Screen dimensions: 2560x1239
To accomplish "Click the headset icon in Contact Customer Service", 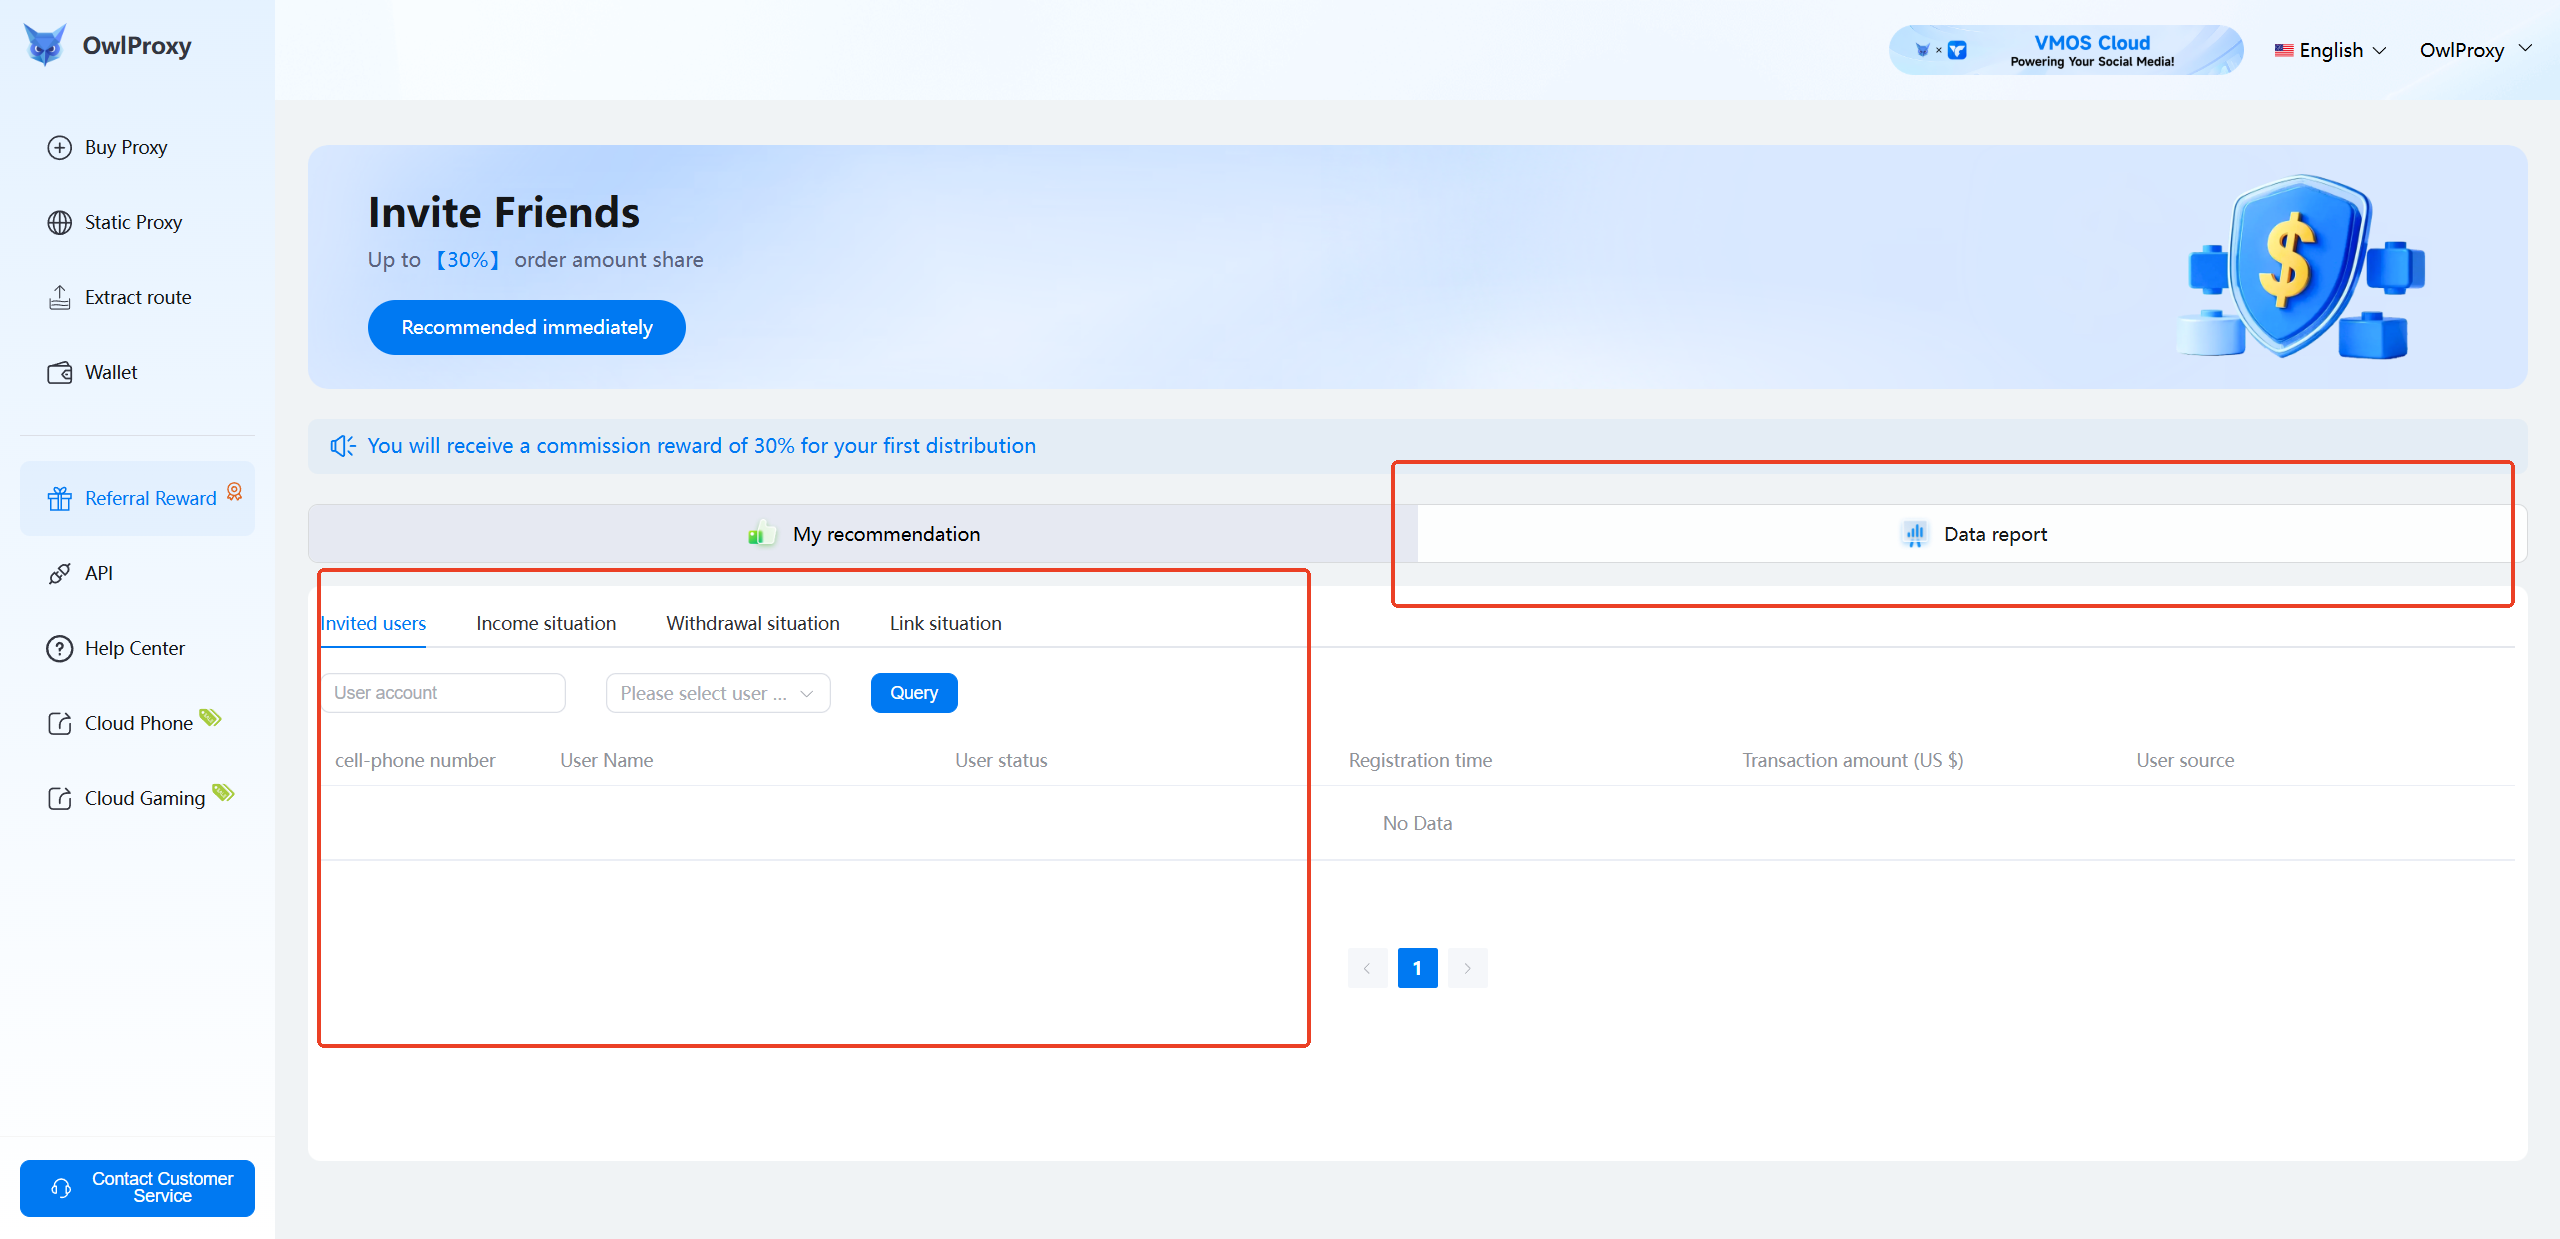I will pyautogui.click(x=61, y=1188).
